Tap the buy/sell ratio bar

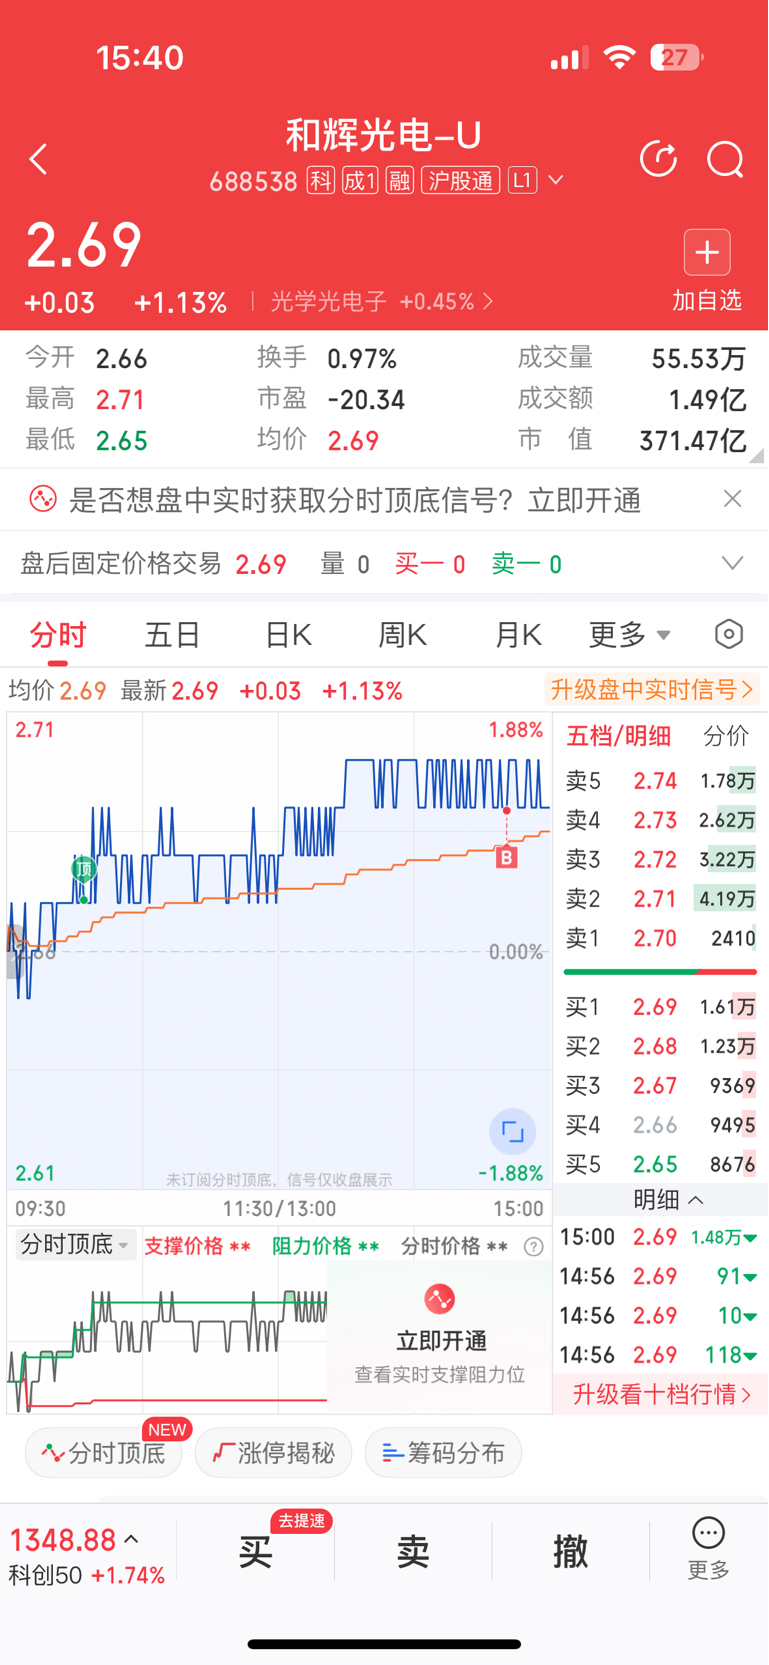tap(660, 972)
